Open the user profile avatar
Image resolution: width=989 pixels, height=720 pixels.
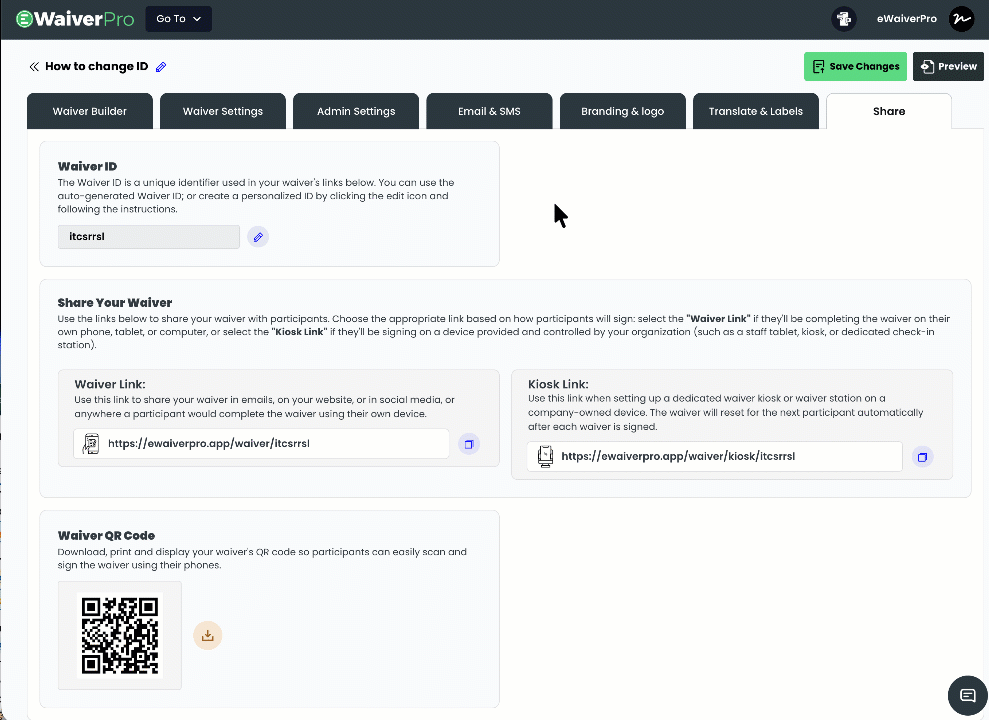pyautogui.click(x=961, y=19)
